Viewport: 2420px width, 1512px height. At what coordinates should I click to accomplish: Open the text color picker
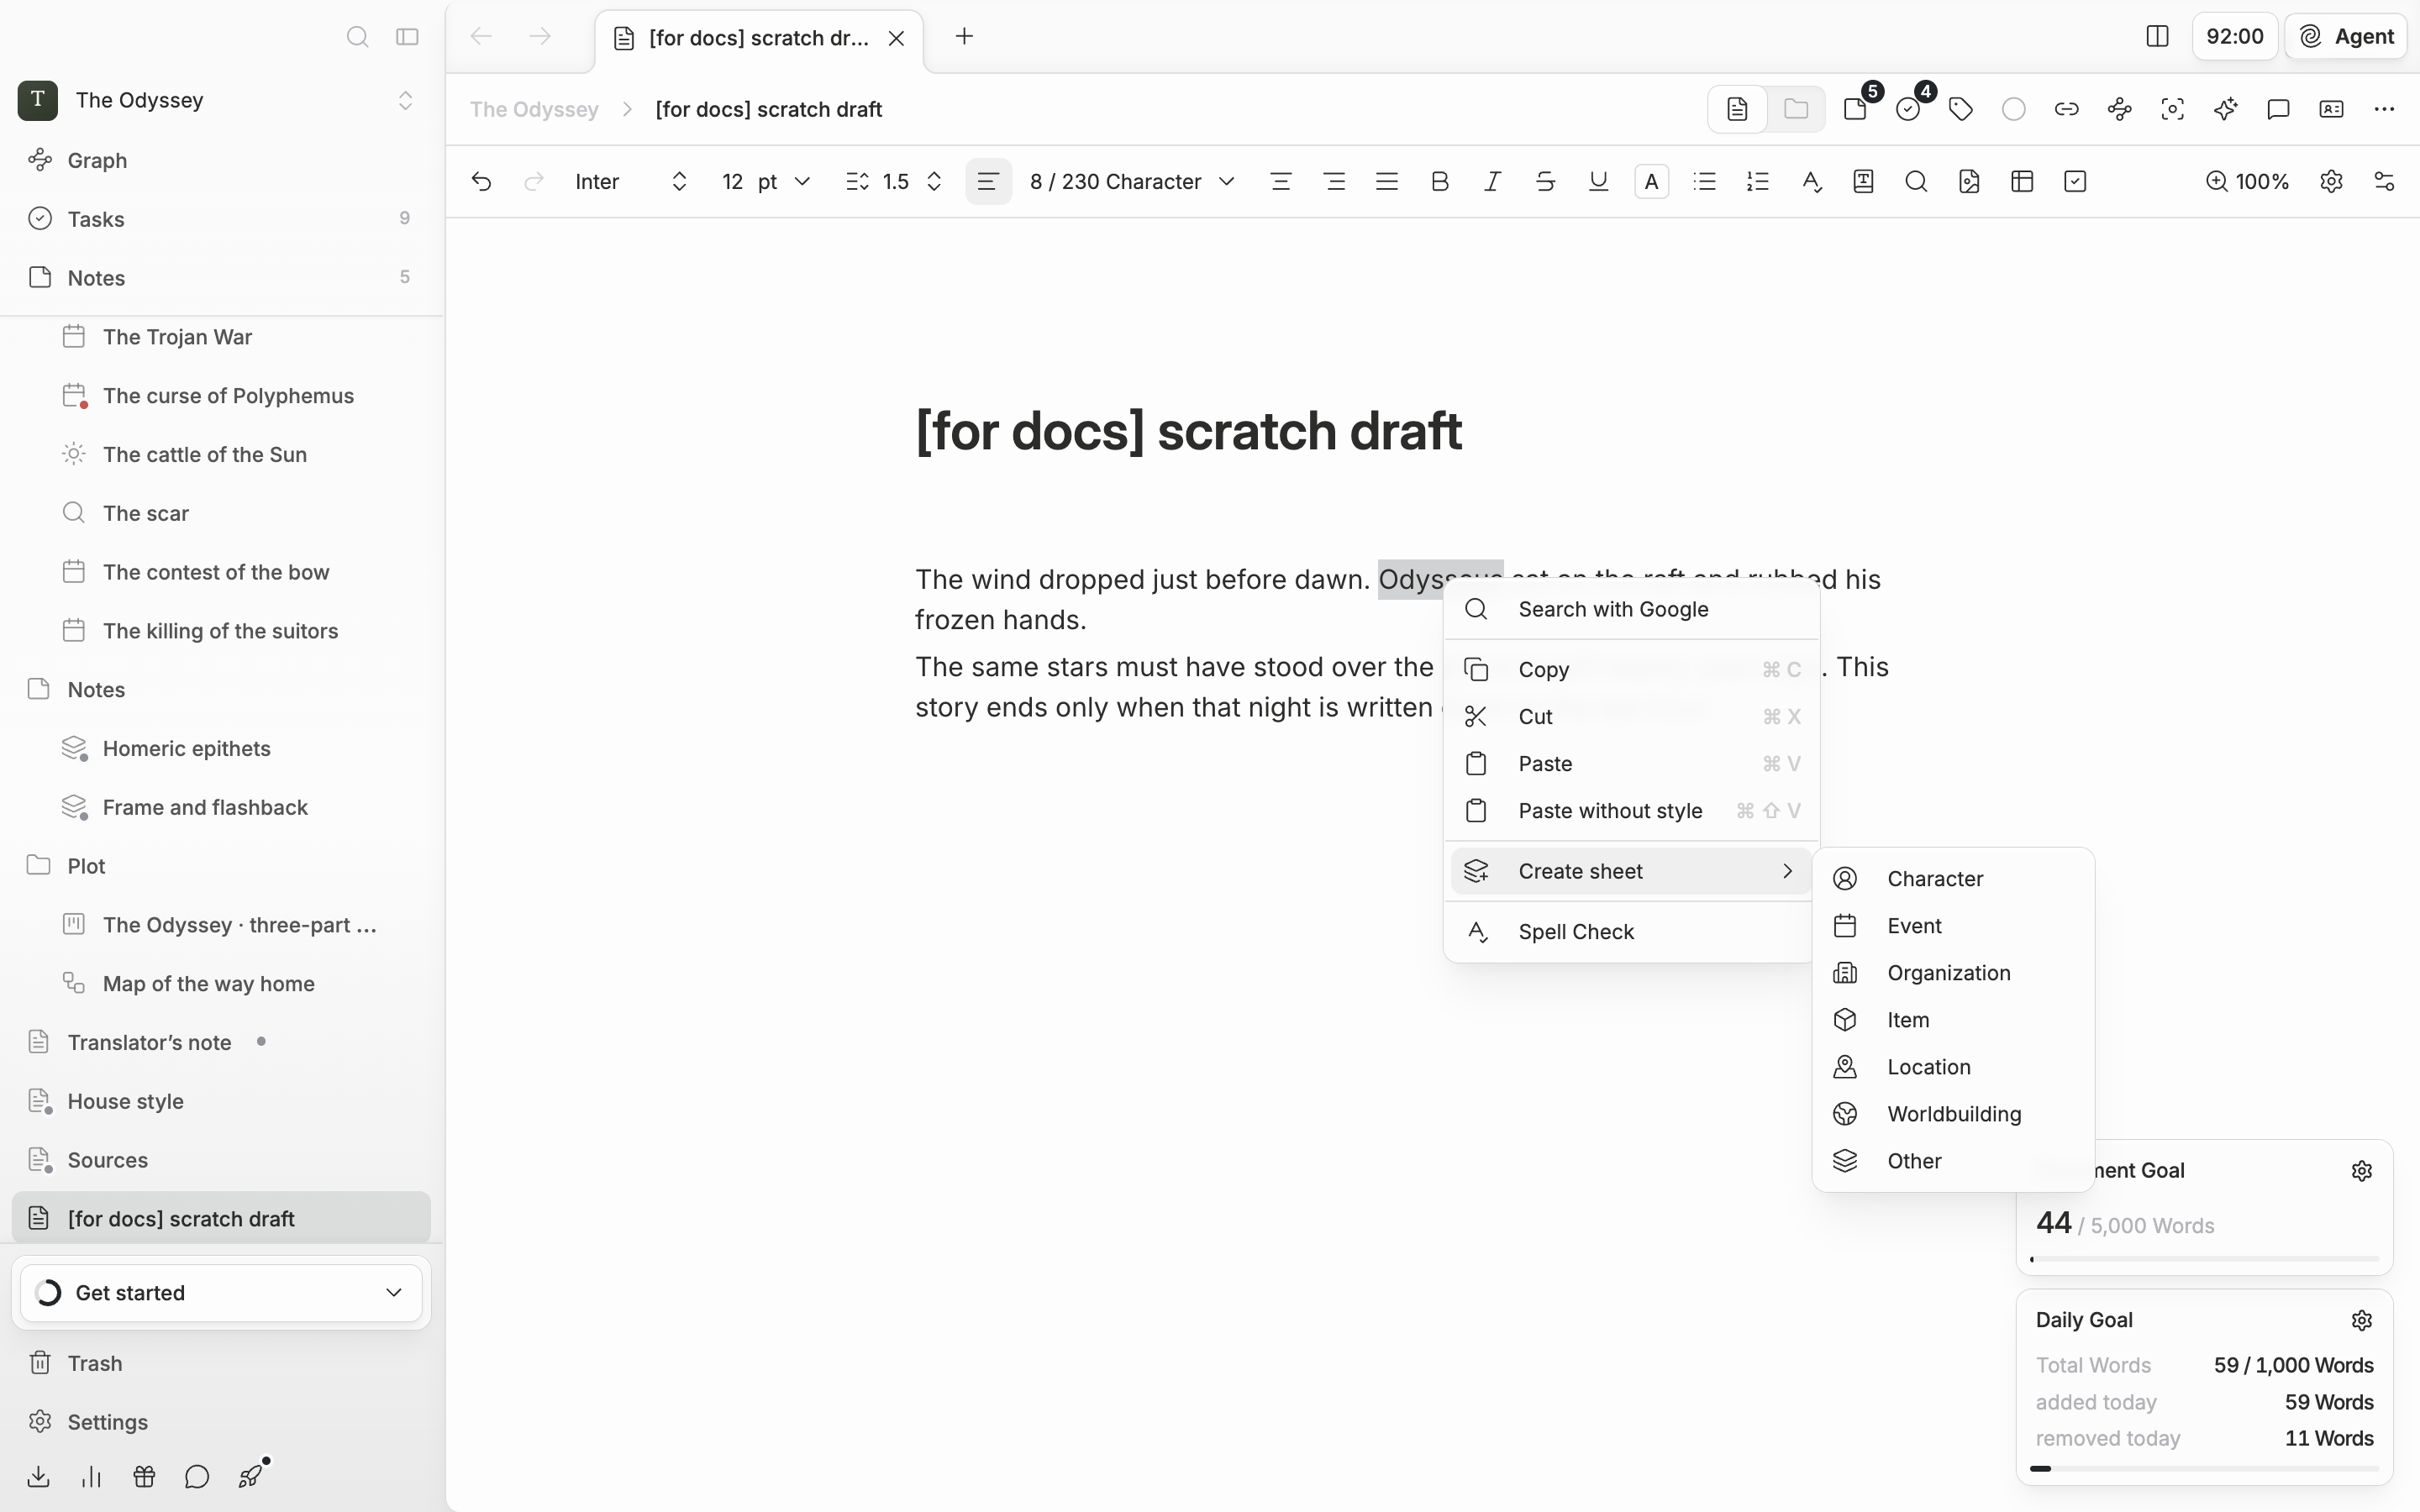pyautogui.click(x=1651, y=181)
